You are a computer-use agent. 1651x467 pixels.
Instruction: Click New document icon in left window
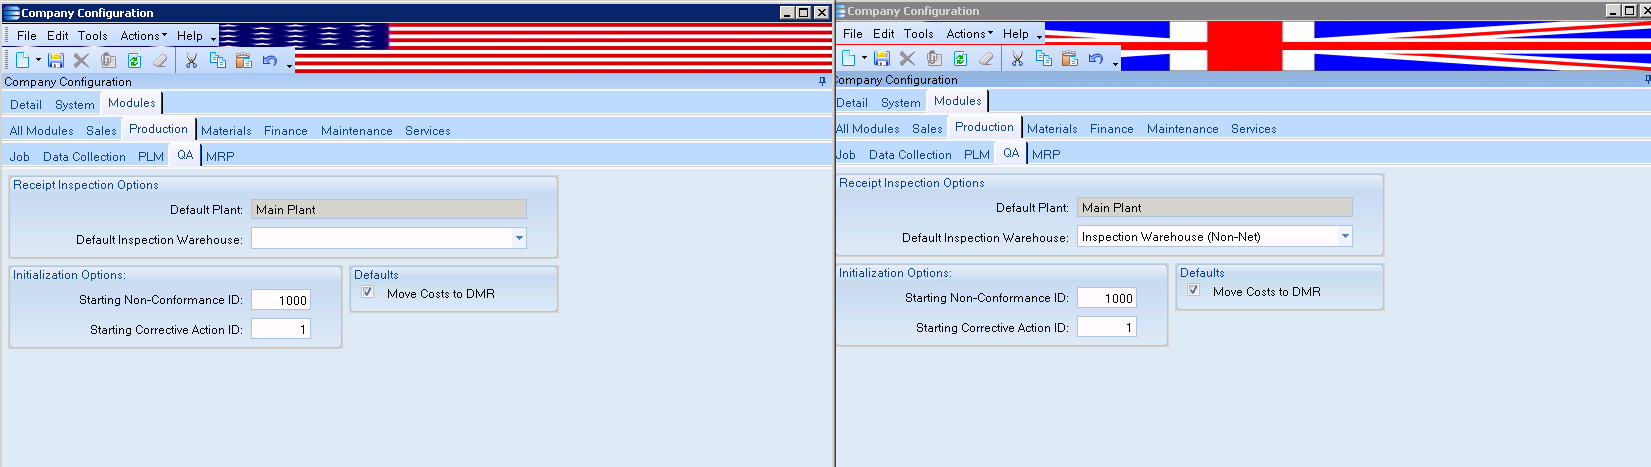(22, 60)
